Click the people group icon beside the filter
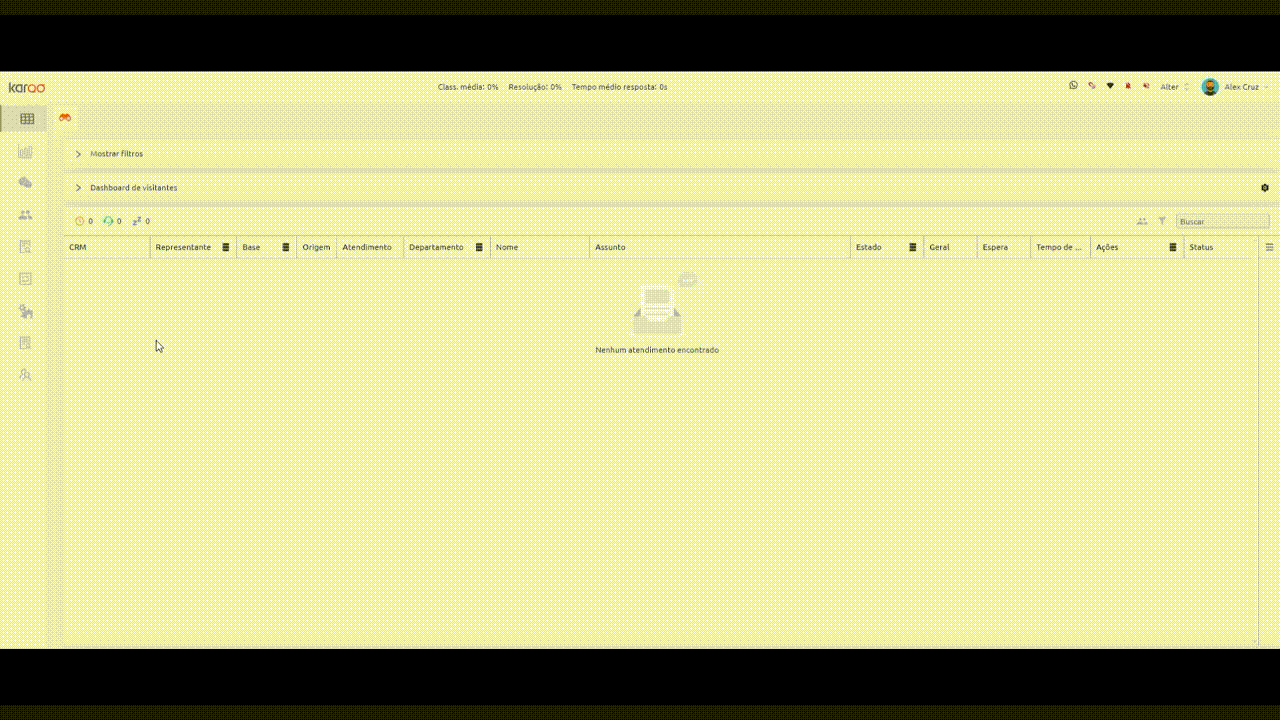The image size is (1280, 720). pos(1142,221)
